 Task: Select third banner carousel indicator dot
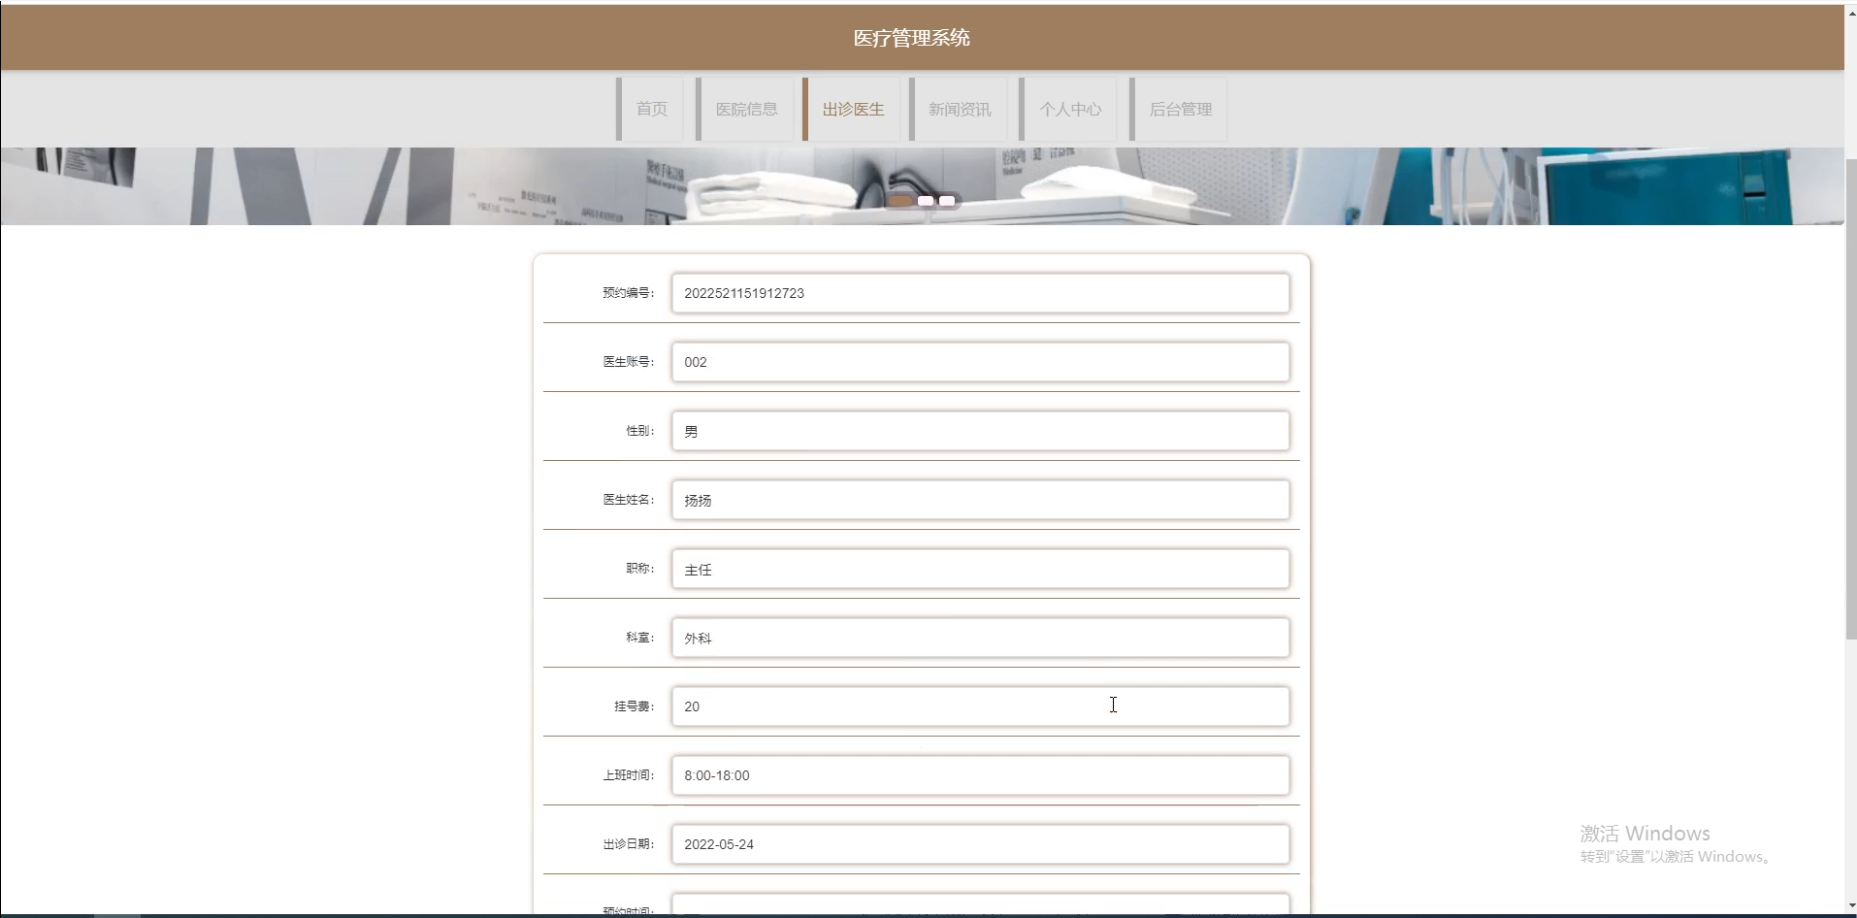point(947,201)
